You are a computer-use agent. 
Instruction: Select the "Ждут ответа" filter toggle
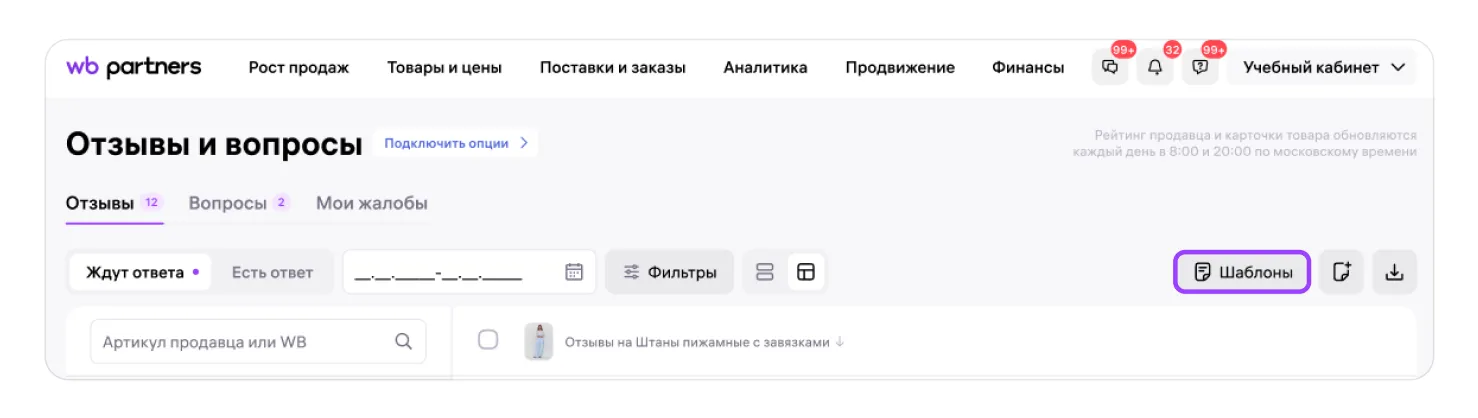pos(141,272)
